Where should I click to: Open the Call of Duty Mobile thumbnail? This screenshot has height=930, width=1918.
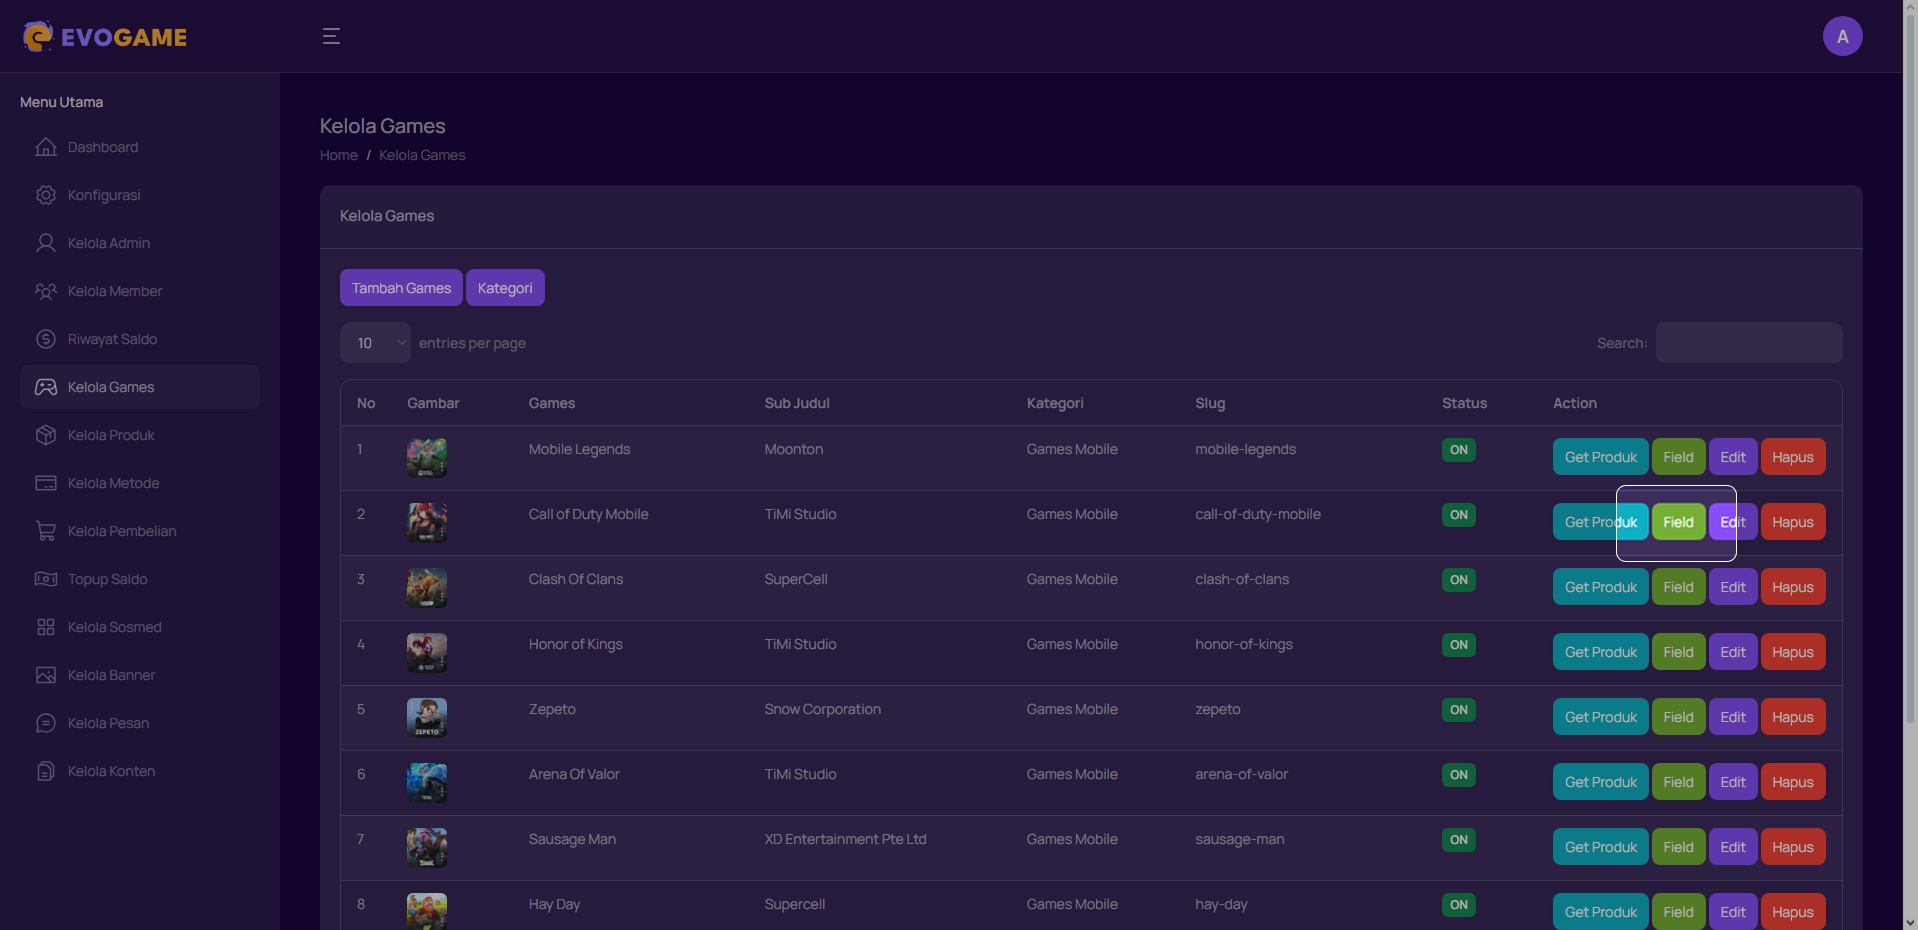(427, 523)
